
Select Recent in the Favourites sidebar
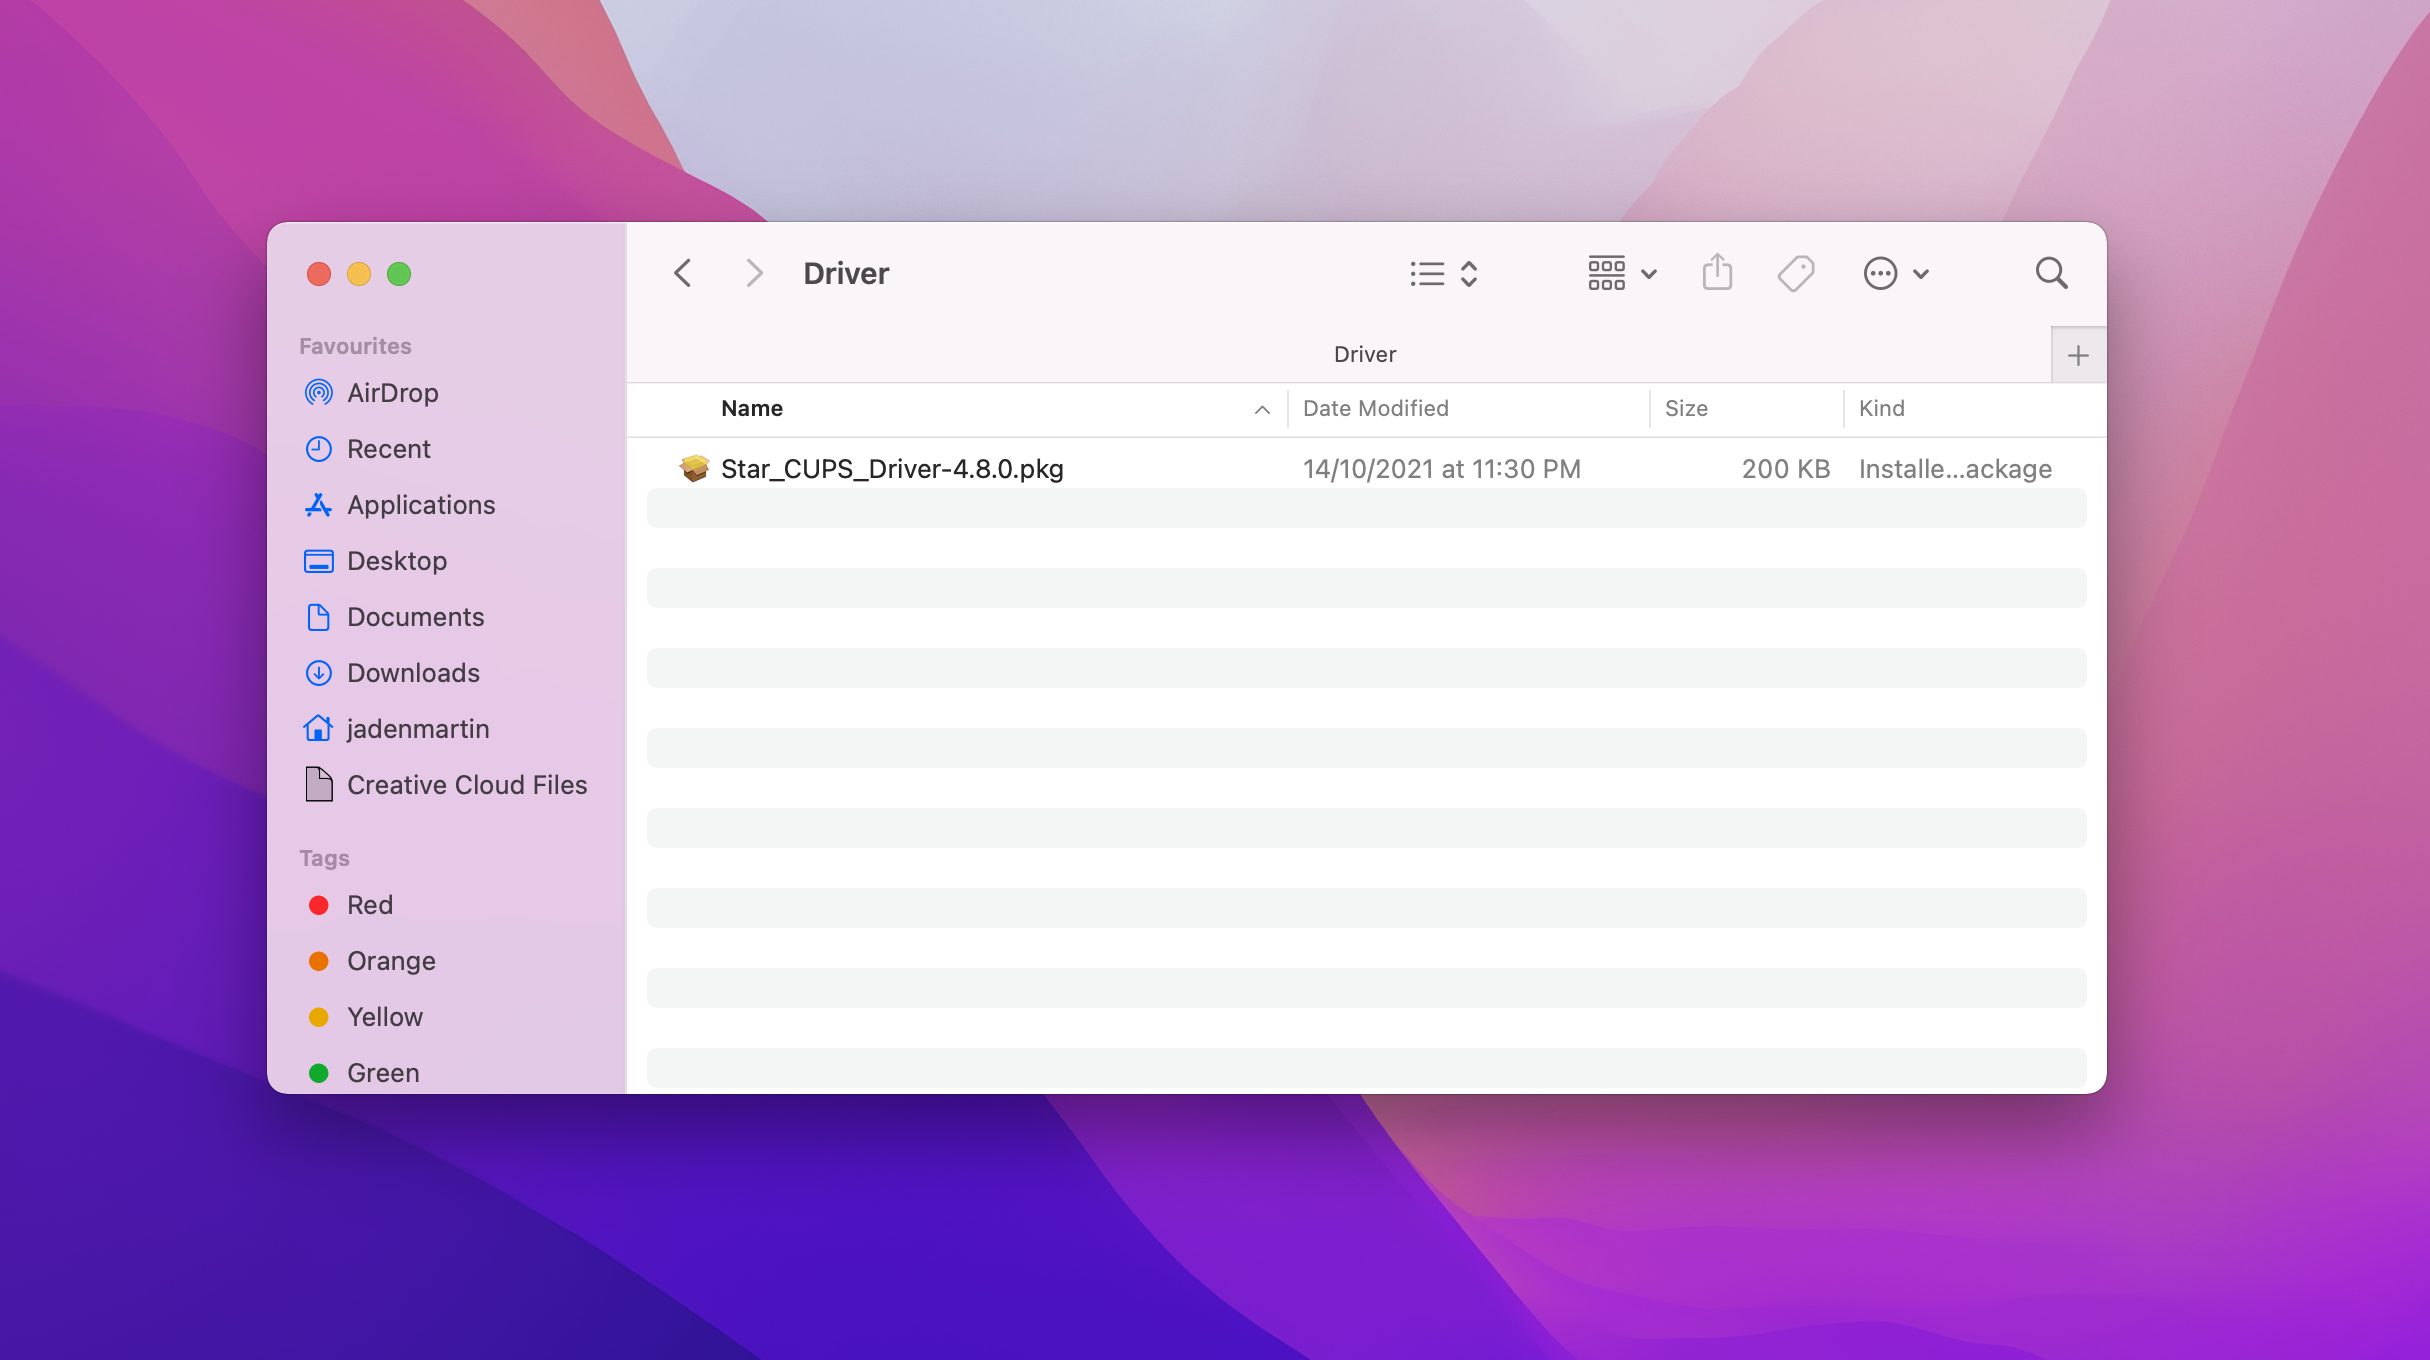click(x=389, y=448)
